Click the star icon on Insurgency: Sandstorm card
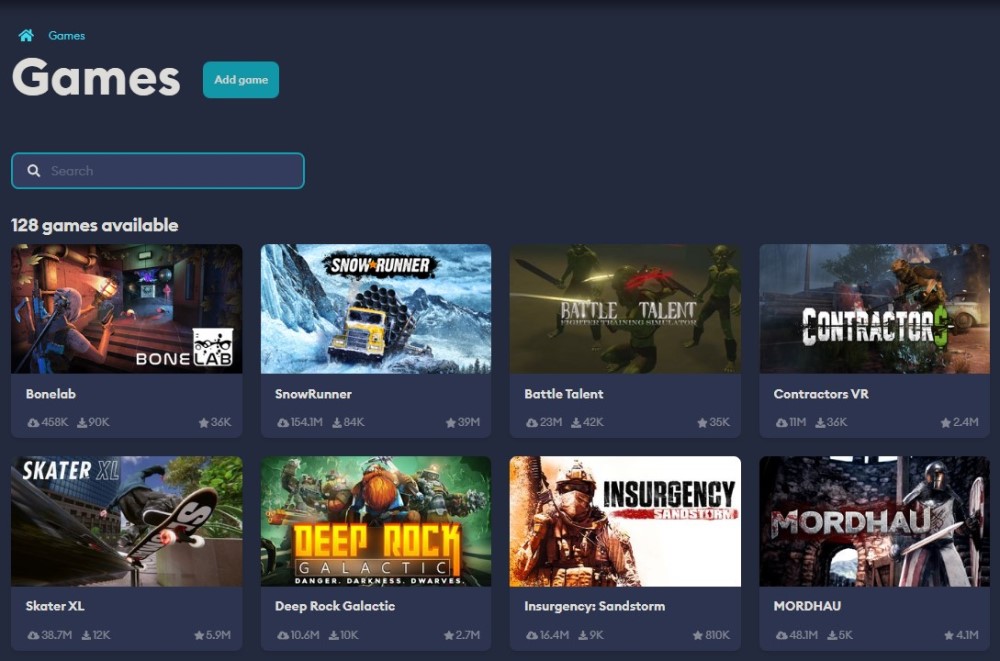Screen dimensions: 1000x661 click(x=697, y=635)
